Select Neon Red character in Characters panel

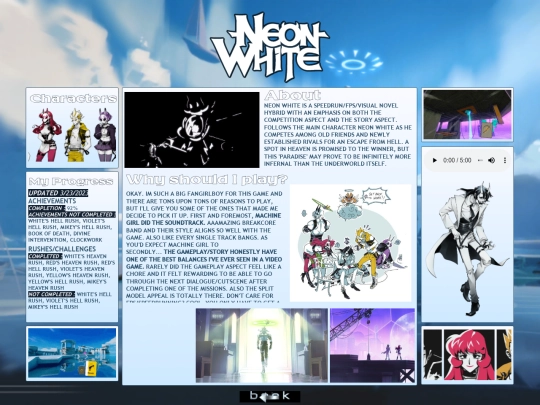click(47, 134)
